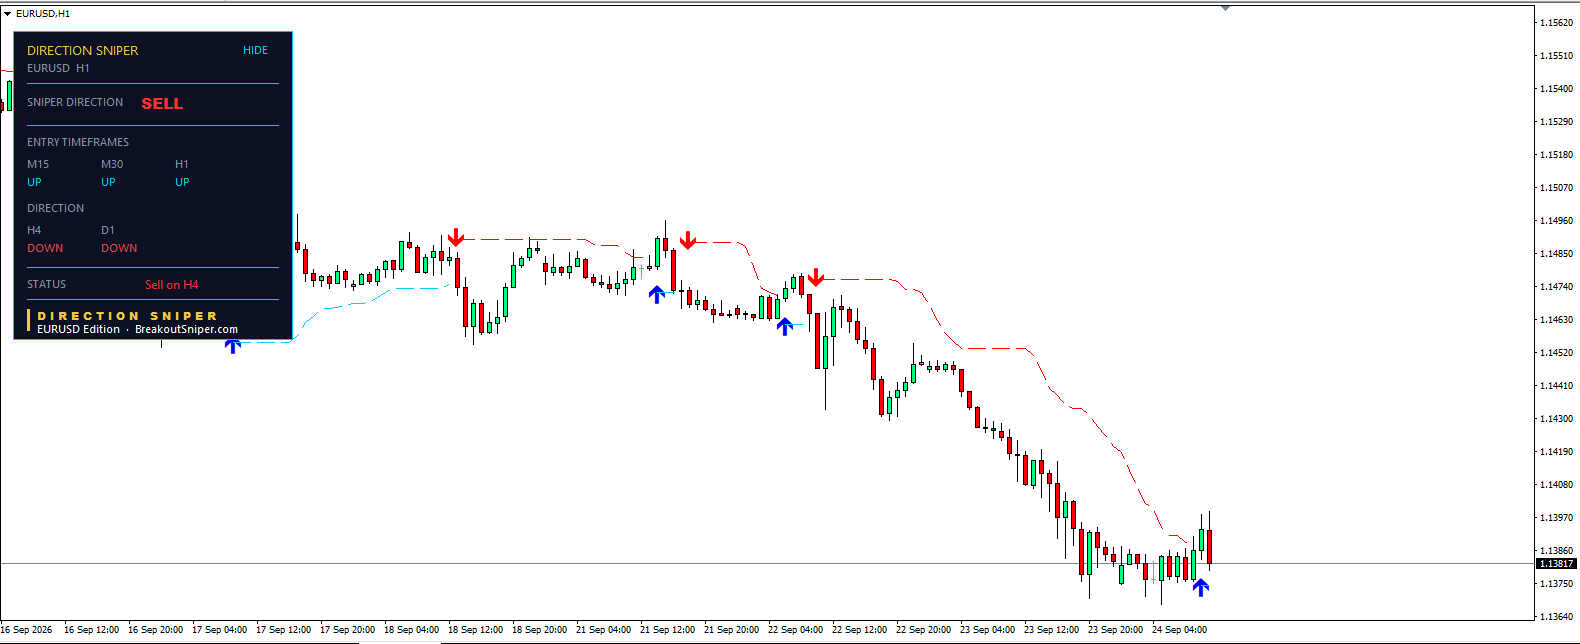This screenshot has width=1580, height=644.
Task: Click the 'Sell on H4' status text
Action: [x=172, y=285]
